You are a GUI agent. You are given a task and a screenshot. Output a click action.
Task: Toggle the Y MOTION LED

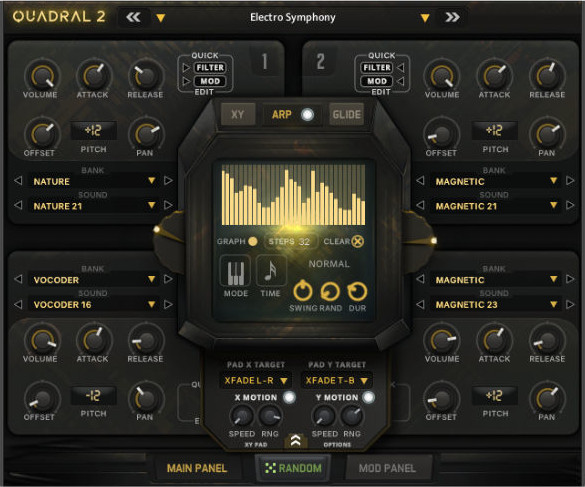tap(369, 397)
